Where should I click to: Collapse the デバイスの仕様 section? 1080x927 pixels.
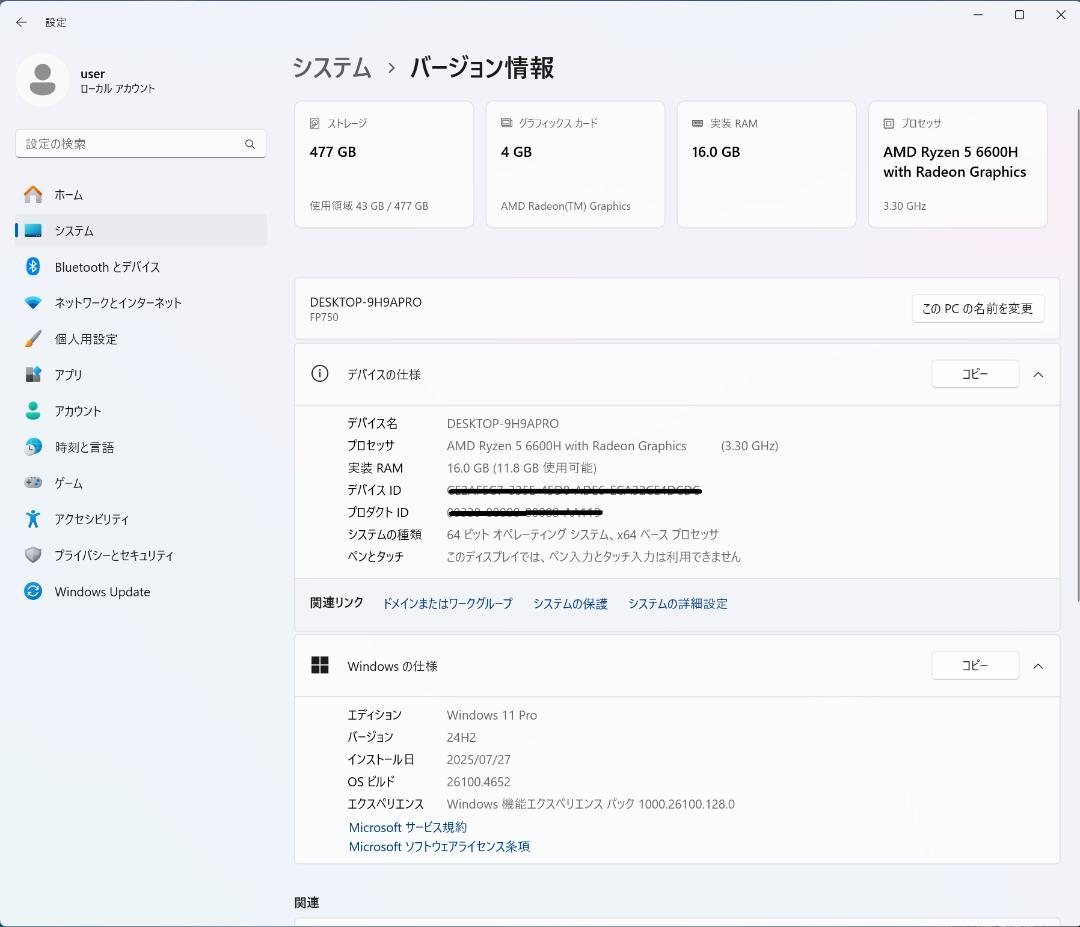coord(1038,374)
